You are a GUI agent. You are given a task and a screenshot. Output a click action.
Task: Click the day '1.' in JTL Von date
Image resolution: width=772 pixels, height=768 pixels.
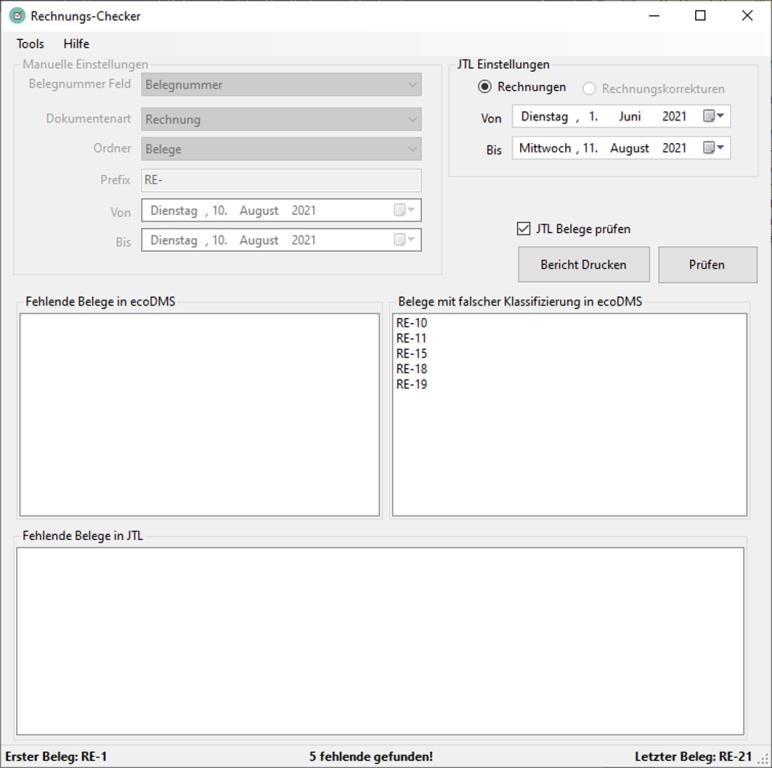coord(593,116)
